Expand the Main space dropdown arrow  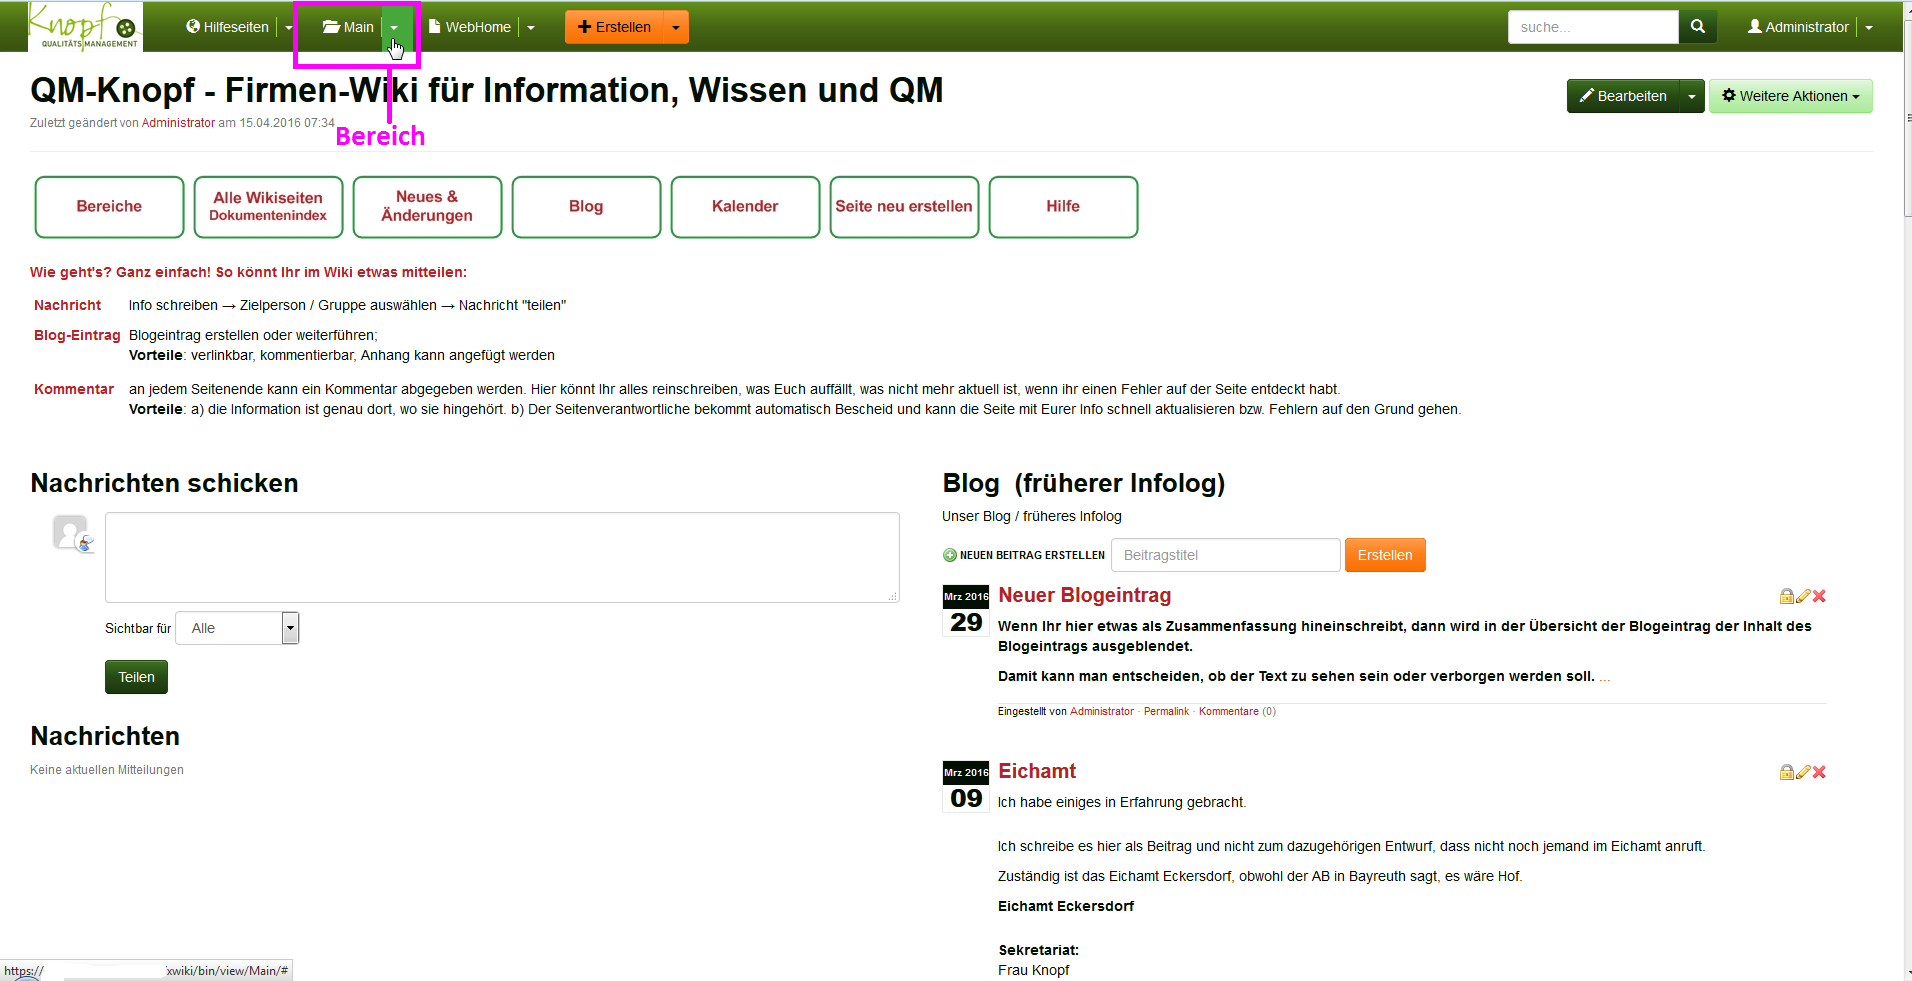click(x=394, y=28)
